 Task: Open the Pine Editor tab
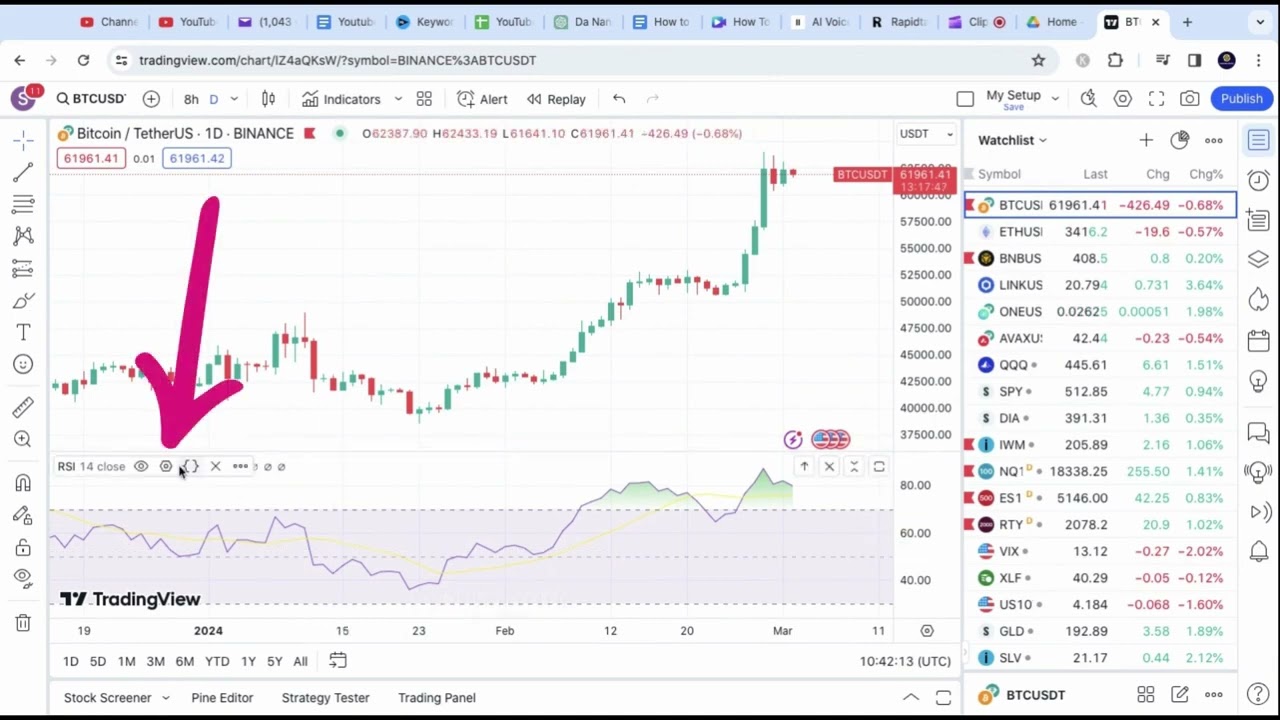pos(222,698)
